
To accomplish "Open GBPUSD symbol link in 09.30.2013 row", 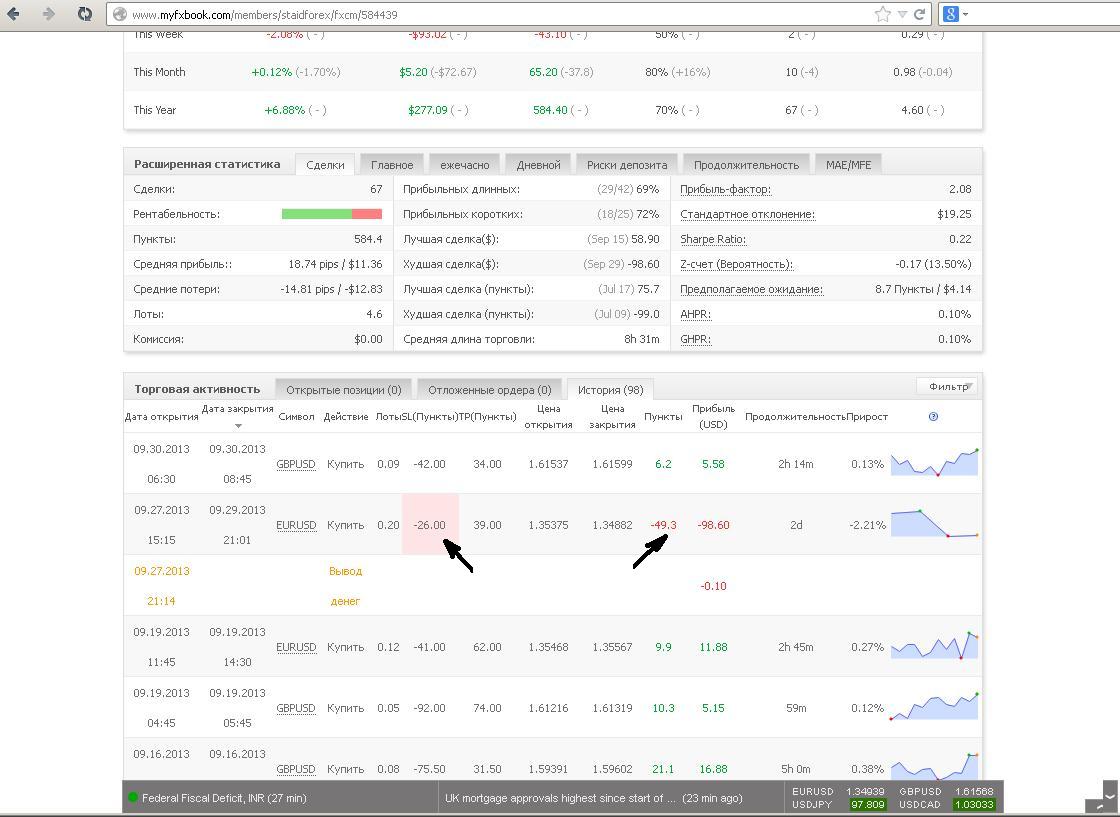I will pos(296,464).
